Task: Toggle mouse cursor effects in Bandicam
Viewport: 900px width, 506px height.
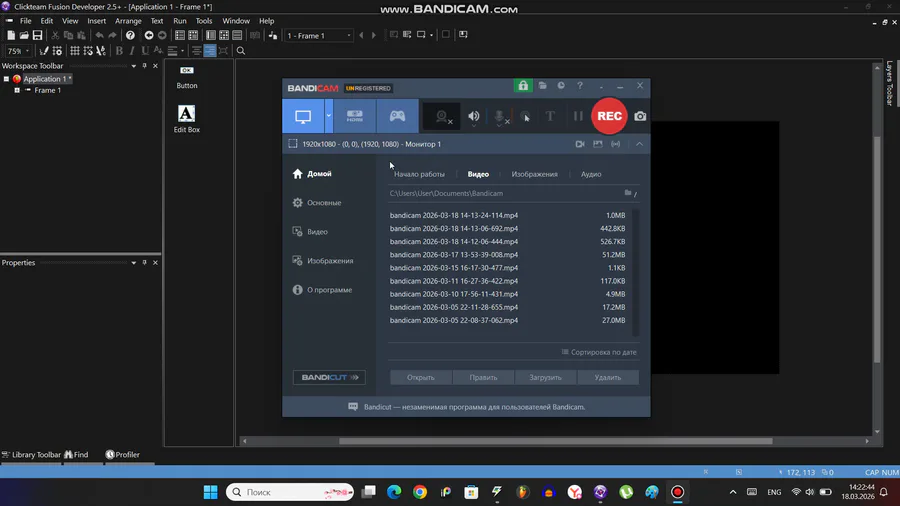Action: (x=525, y=116)
